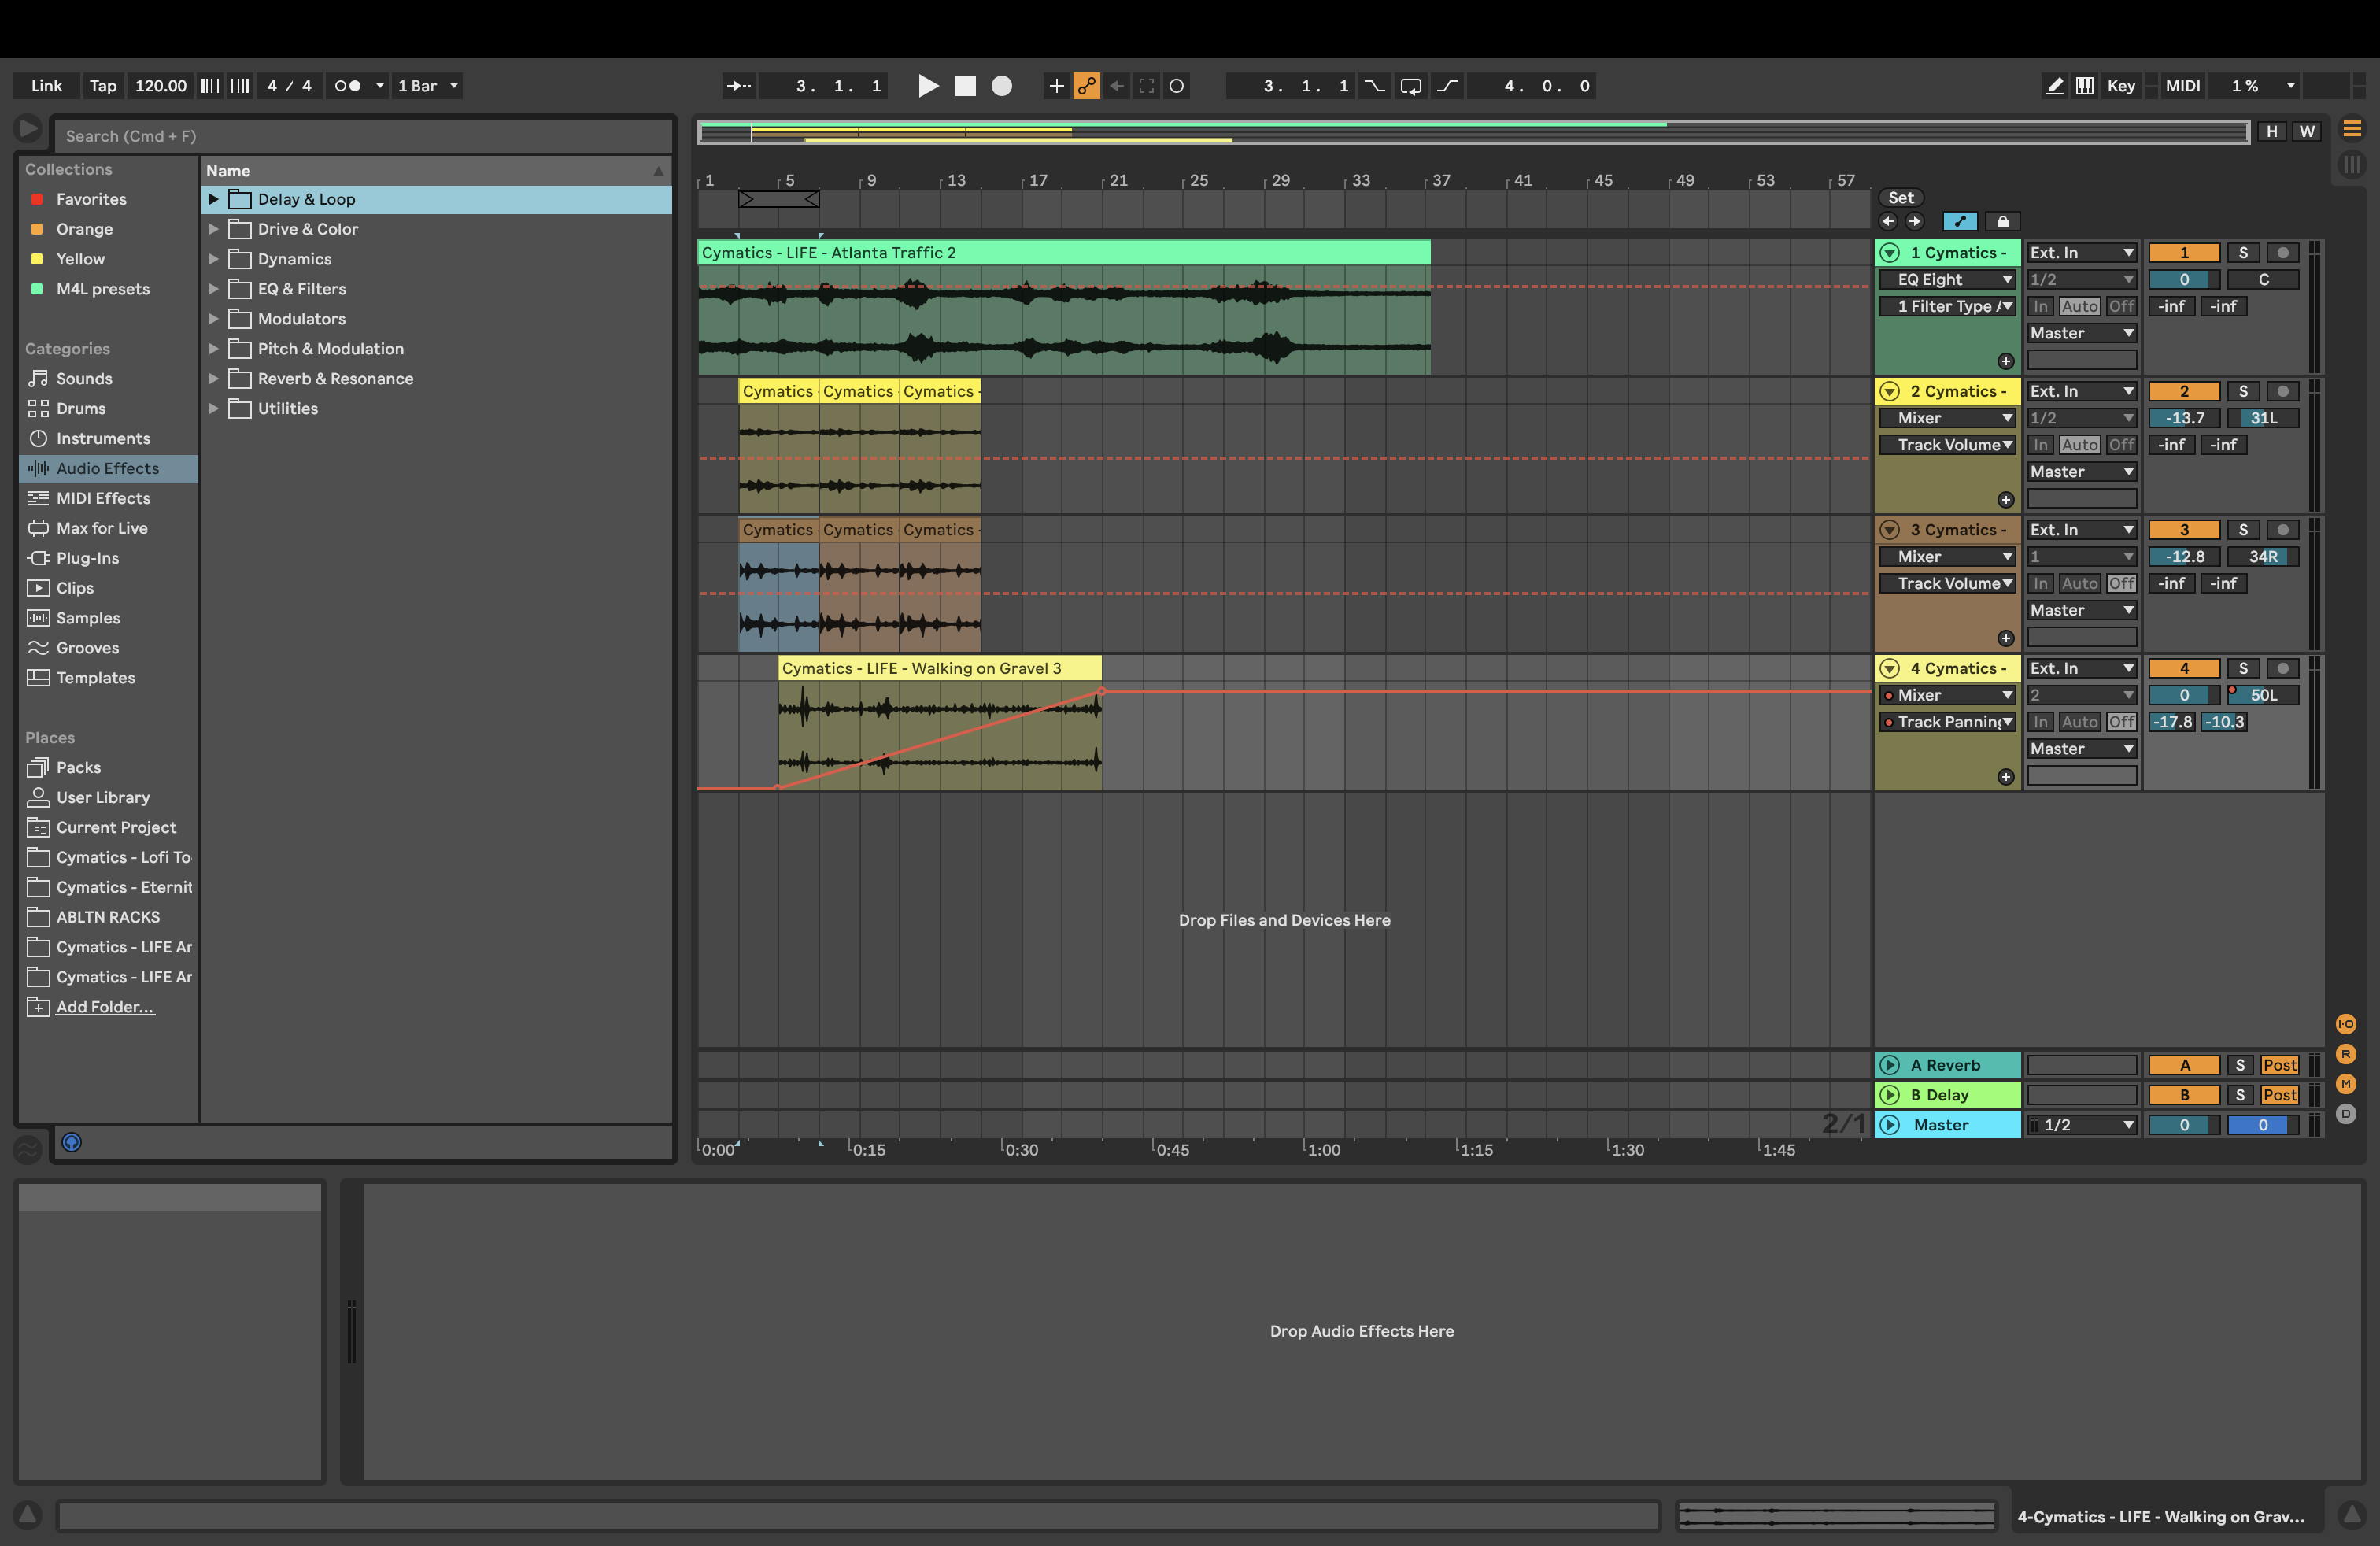Open the quantization 1 Bar dropdown
2380x1546 pixels.
point(428,86)
